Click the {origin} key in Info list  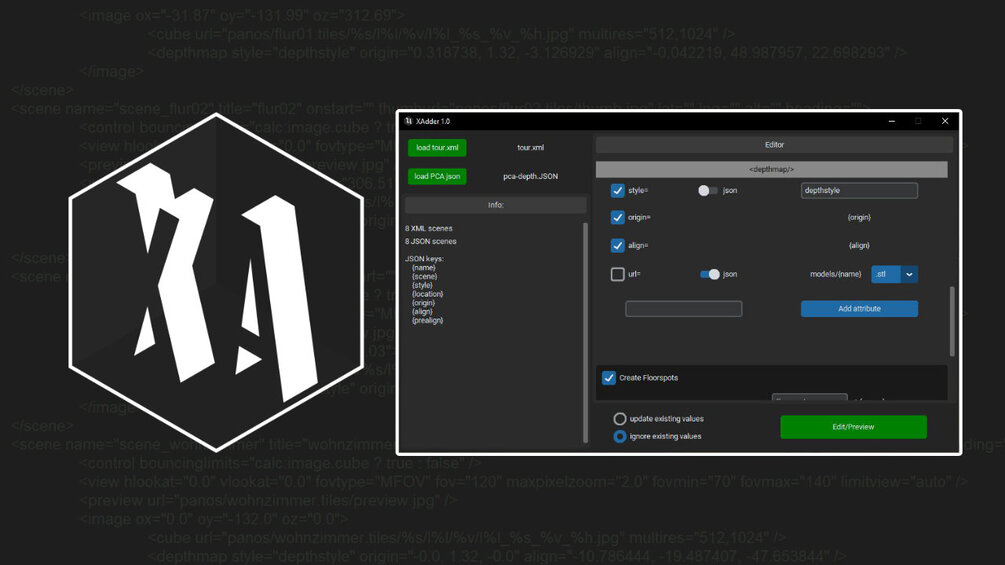pyautogui.click(x=424, y=303)
